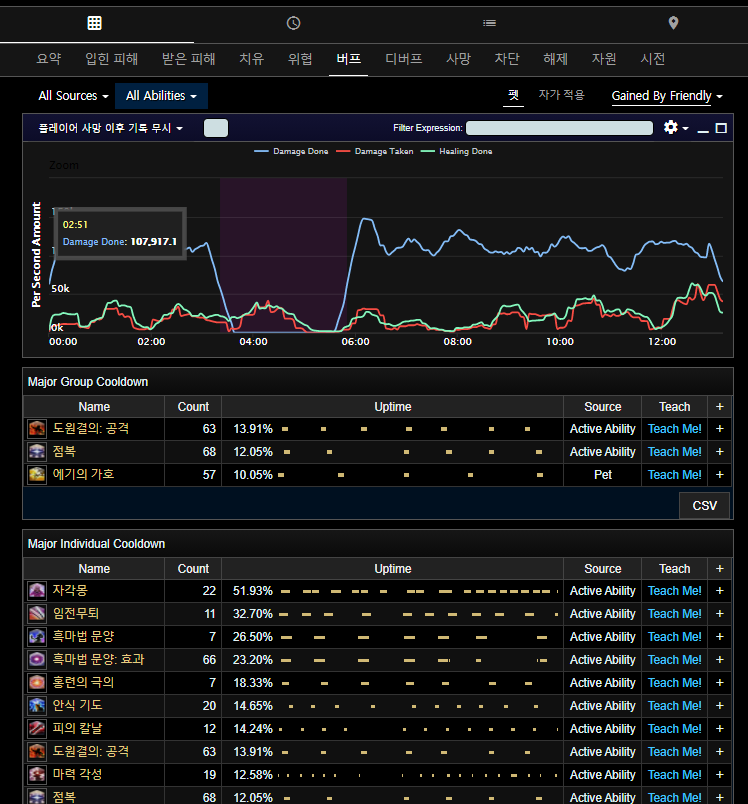Click the list view icon in the top bar

click(489, 22)
